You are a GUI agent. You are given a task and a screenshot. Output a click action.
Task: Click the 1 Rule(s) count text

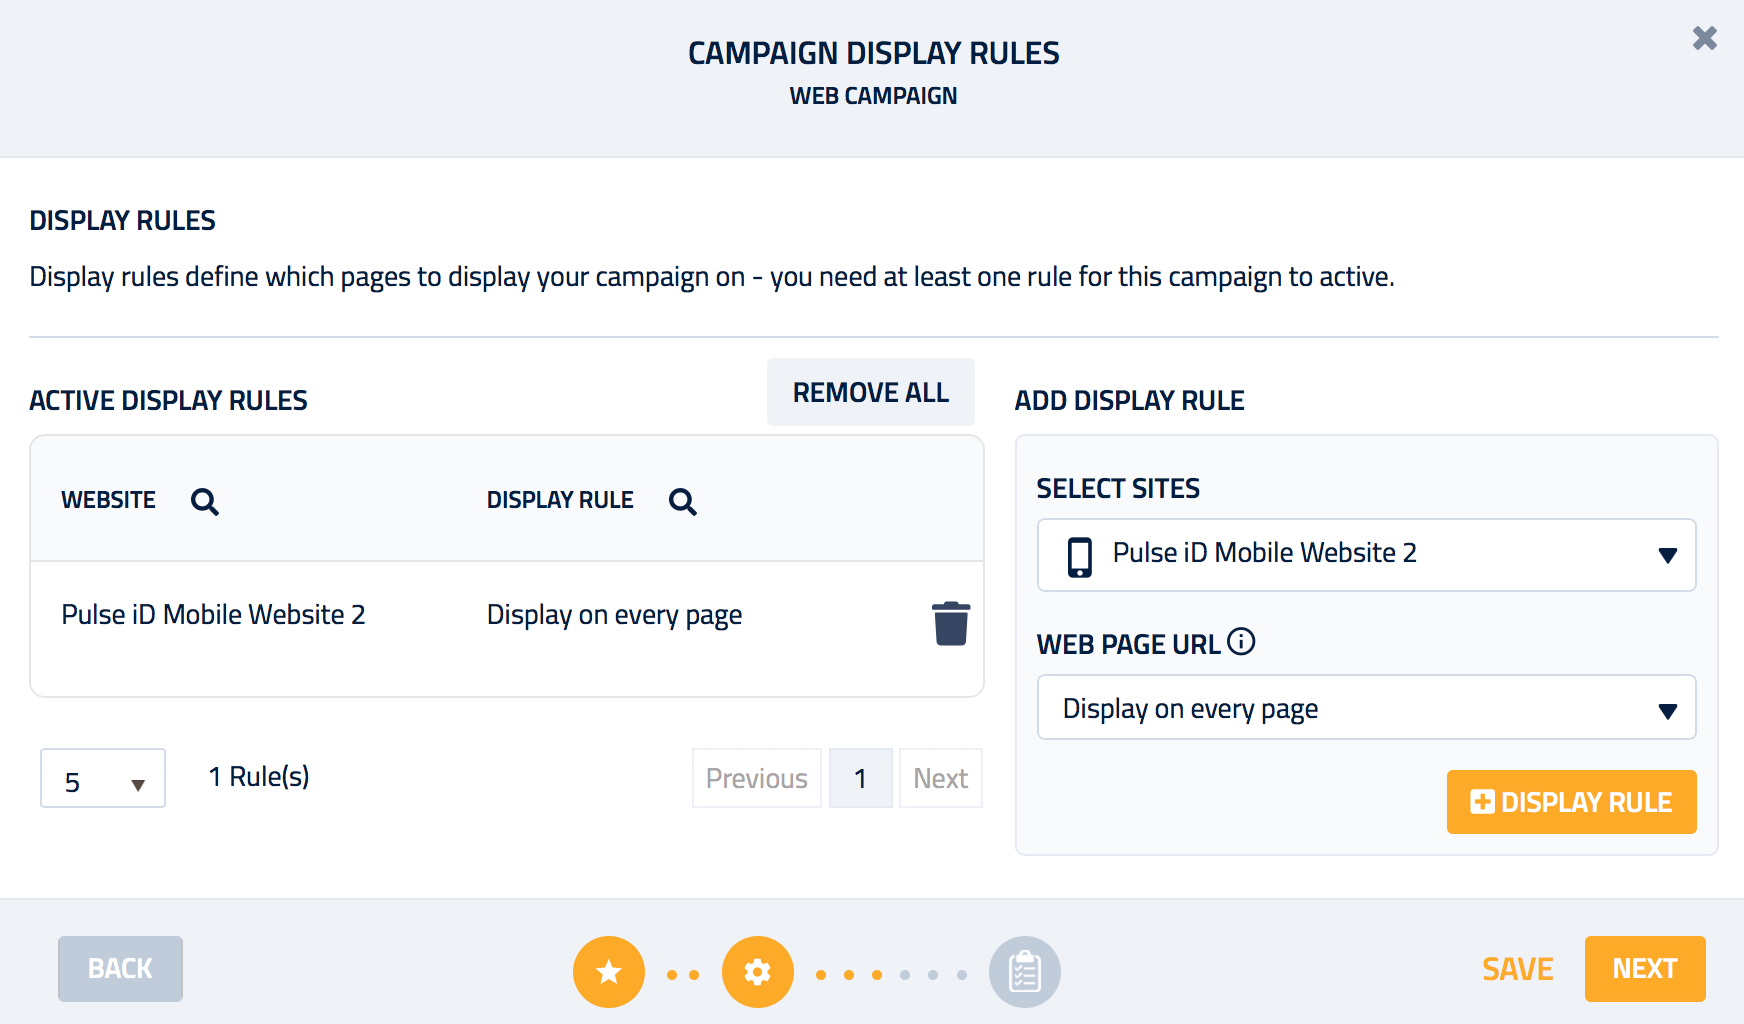click(x=259, y=777)
